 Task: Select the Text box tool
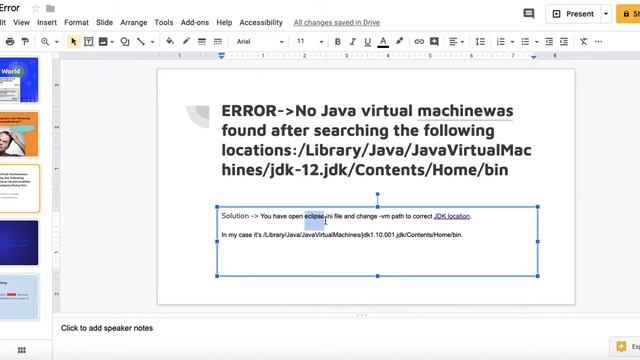point(89,42)
